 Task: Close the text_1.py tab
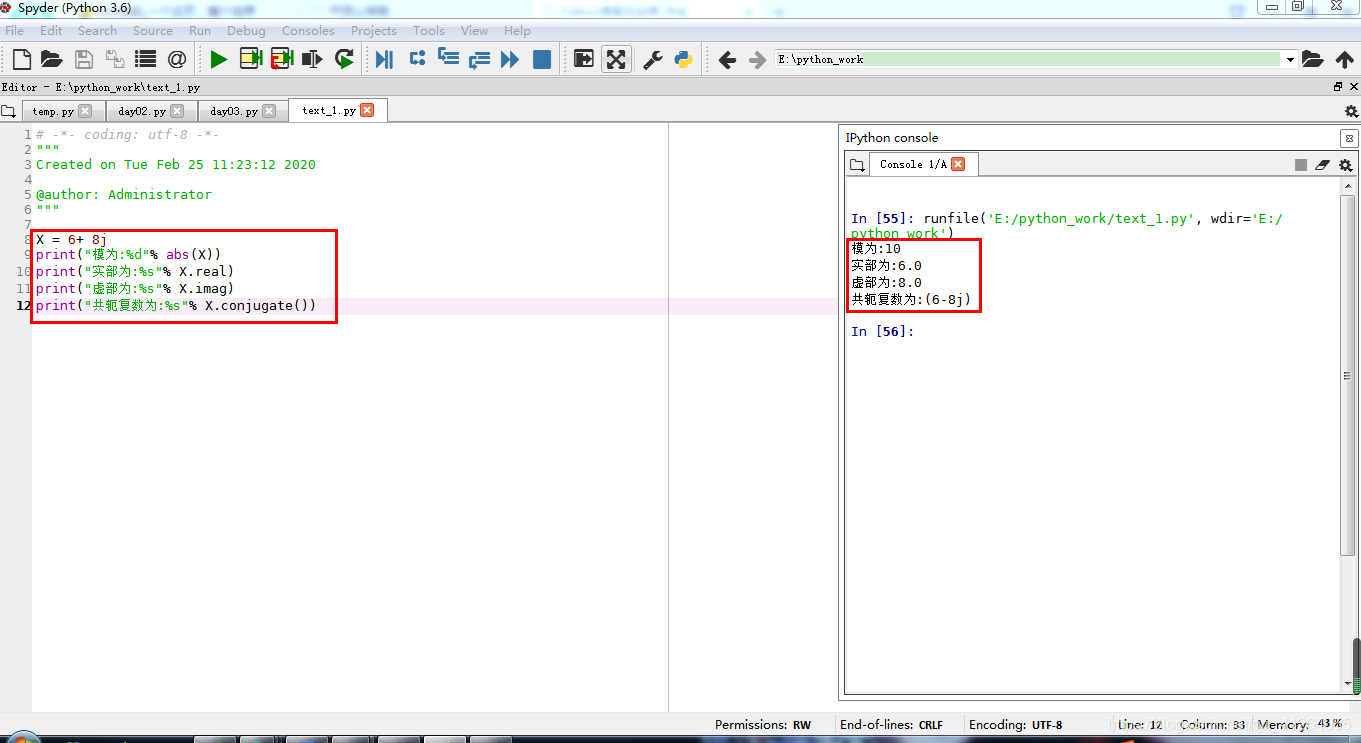click(367, 110)
